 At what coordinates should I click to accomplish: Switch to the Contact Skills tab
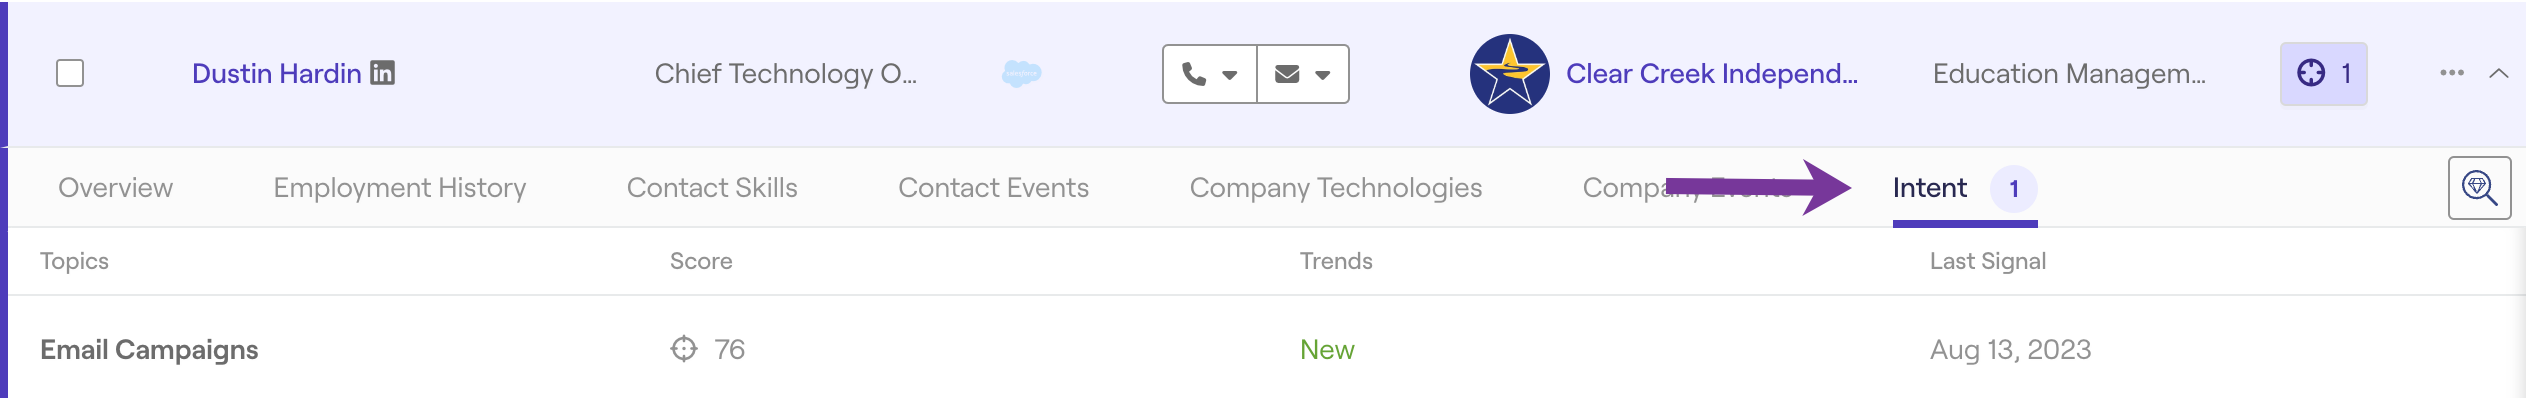(712, 188)
